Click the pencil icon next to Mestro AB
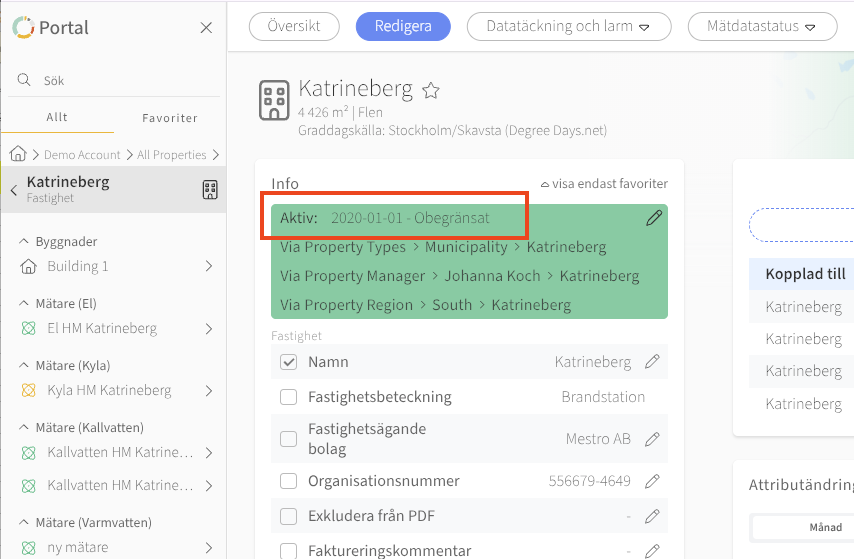The height and width of the screenshot is (559, 854). point(652,438)
